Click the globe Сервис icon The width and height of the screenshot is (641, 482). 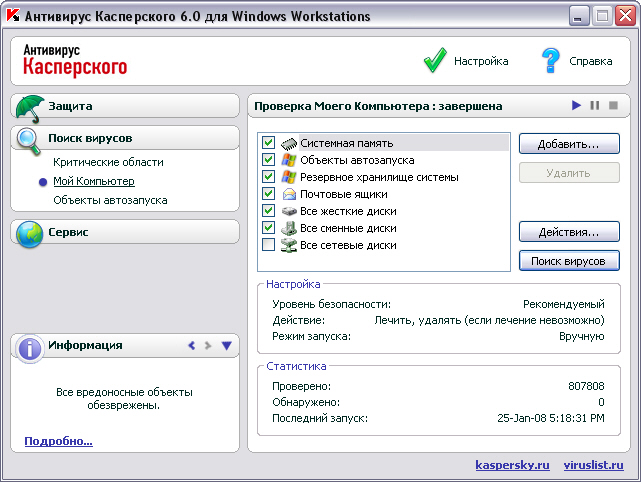pos(29,234)
